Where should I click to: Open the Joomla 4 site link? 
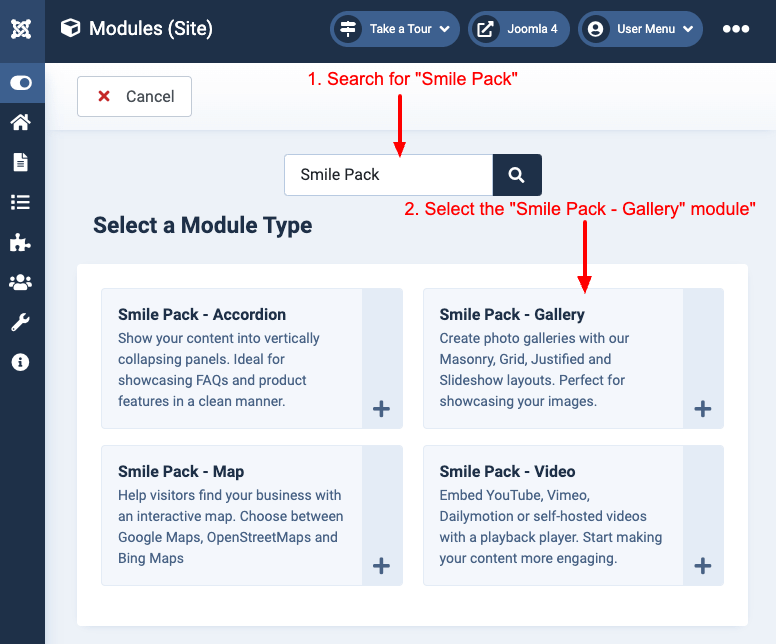pyautogui.click(x=519, y=29)
